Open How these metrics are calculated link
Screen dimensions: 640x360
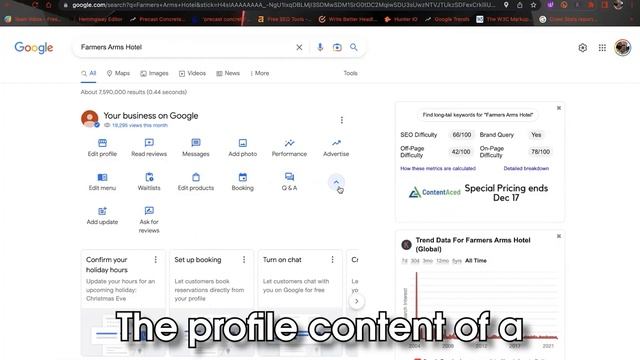[x=438, y=169]
